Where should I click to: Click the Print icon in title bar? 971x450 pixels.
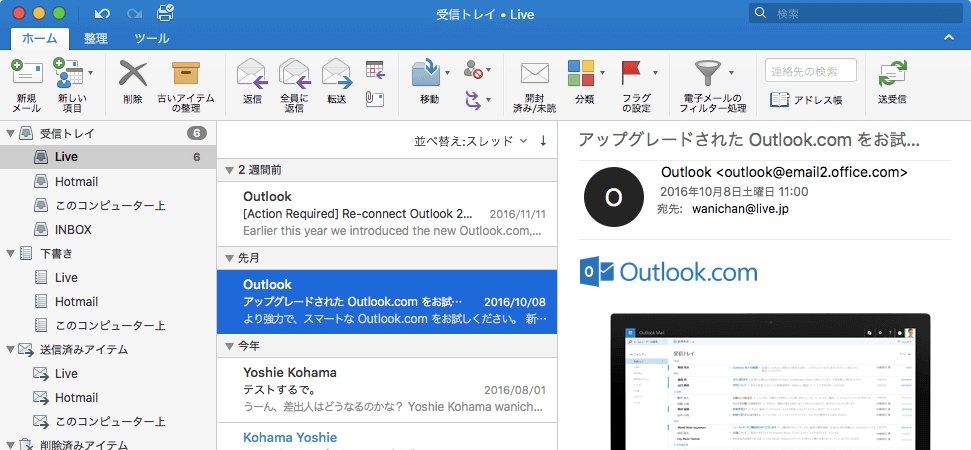click(165, 12)
